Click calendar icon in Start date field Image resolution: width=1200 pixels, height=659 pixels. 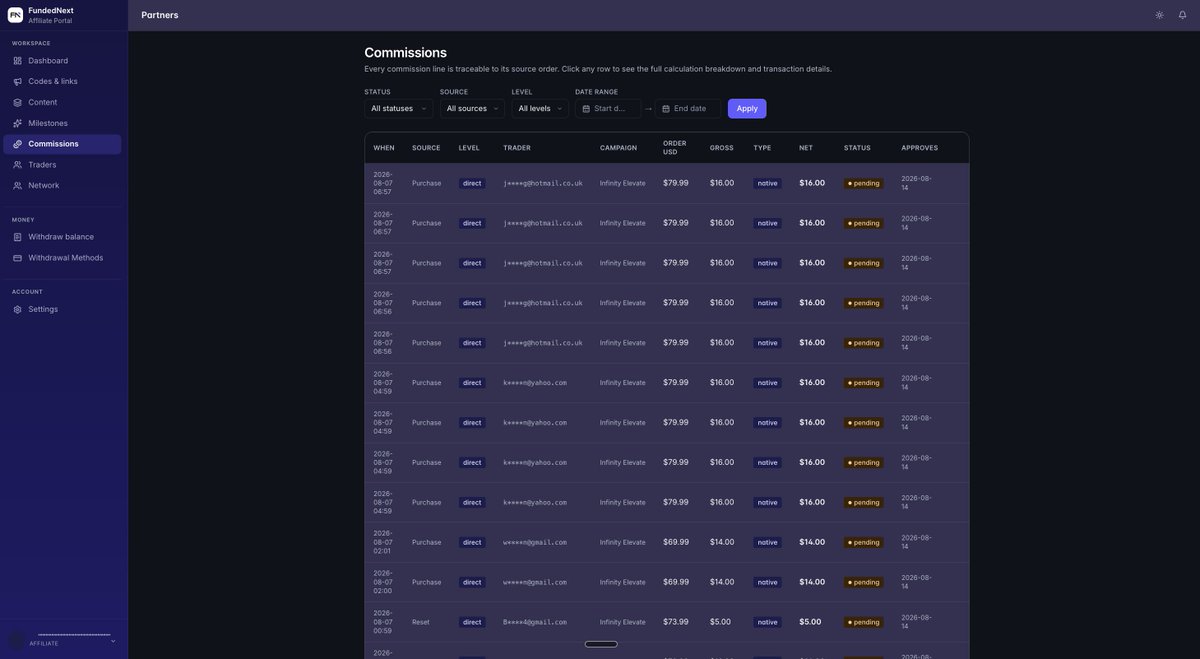click(x=586, y=108)
